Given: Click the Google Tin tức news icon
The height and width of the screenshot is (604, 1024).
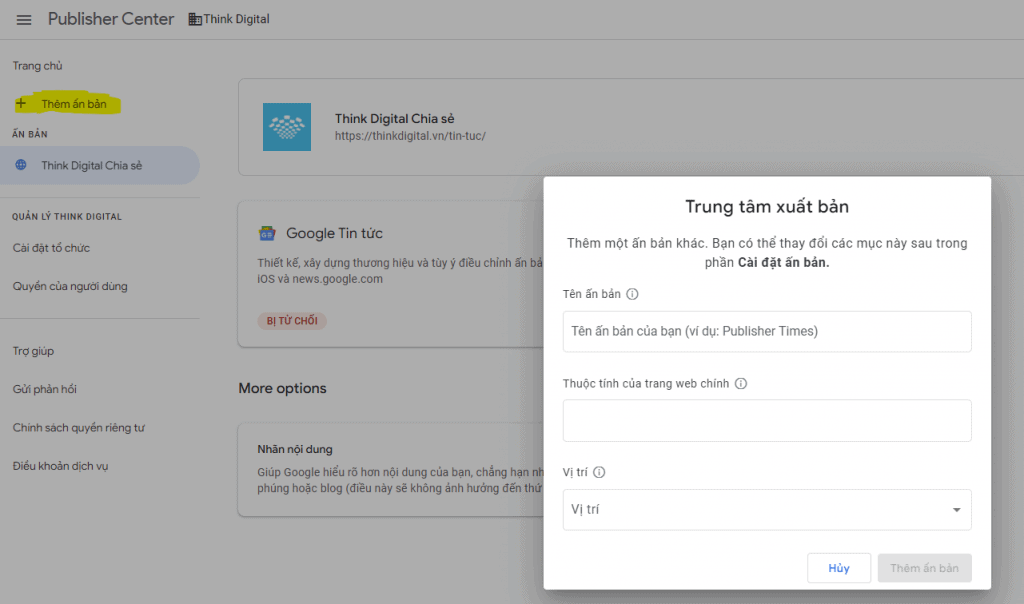Looking at the screenshot, I should click(267, 233).
